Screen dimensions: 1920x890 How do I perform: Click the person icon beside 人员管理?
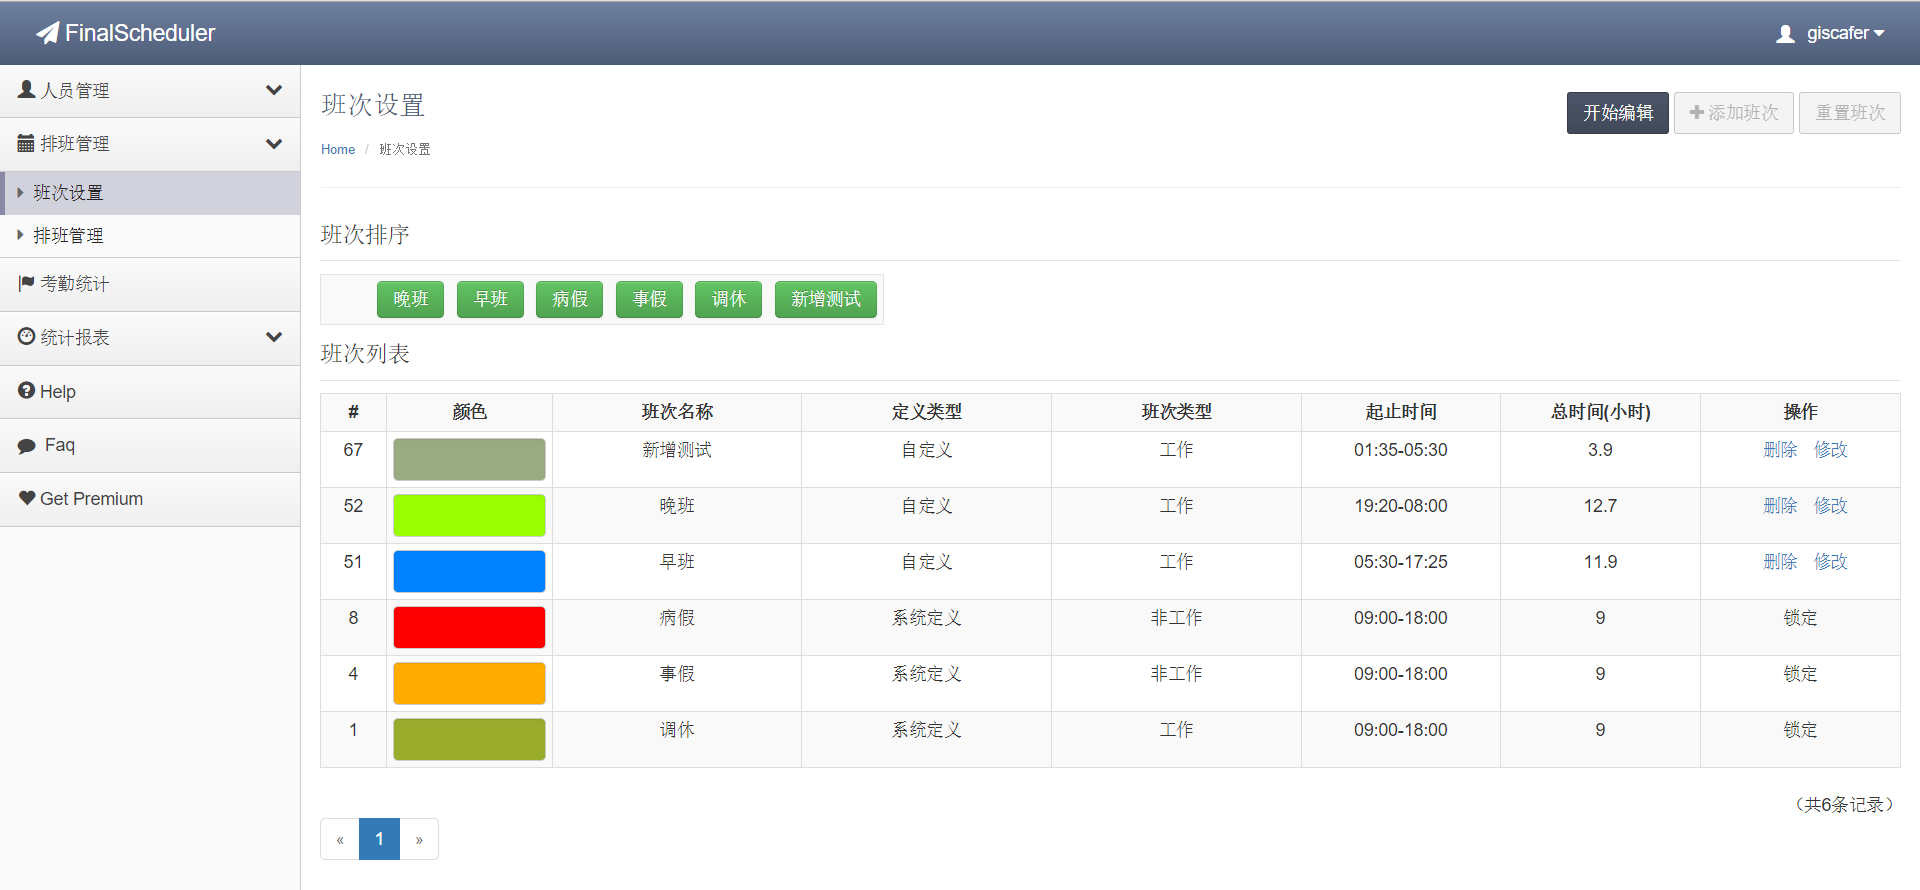click(27, 90)
